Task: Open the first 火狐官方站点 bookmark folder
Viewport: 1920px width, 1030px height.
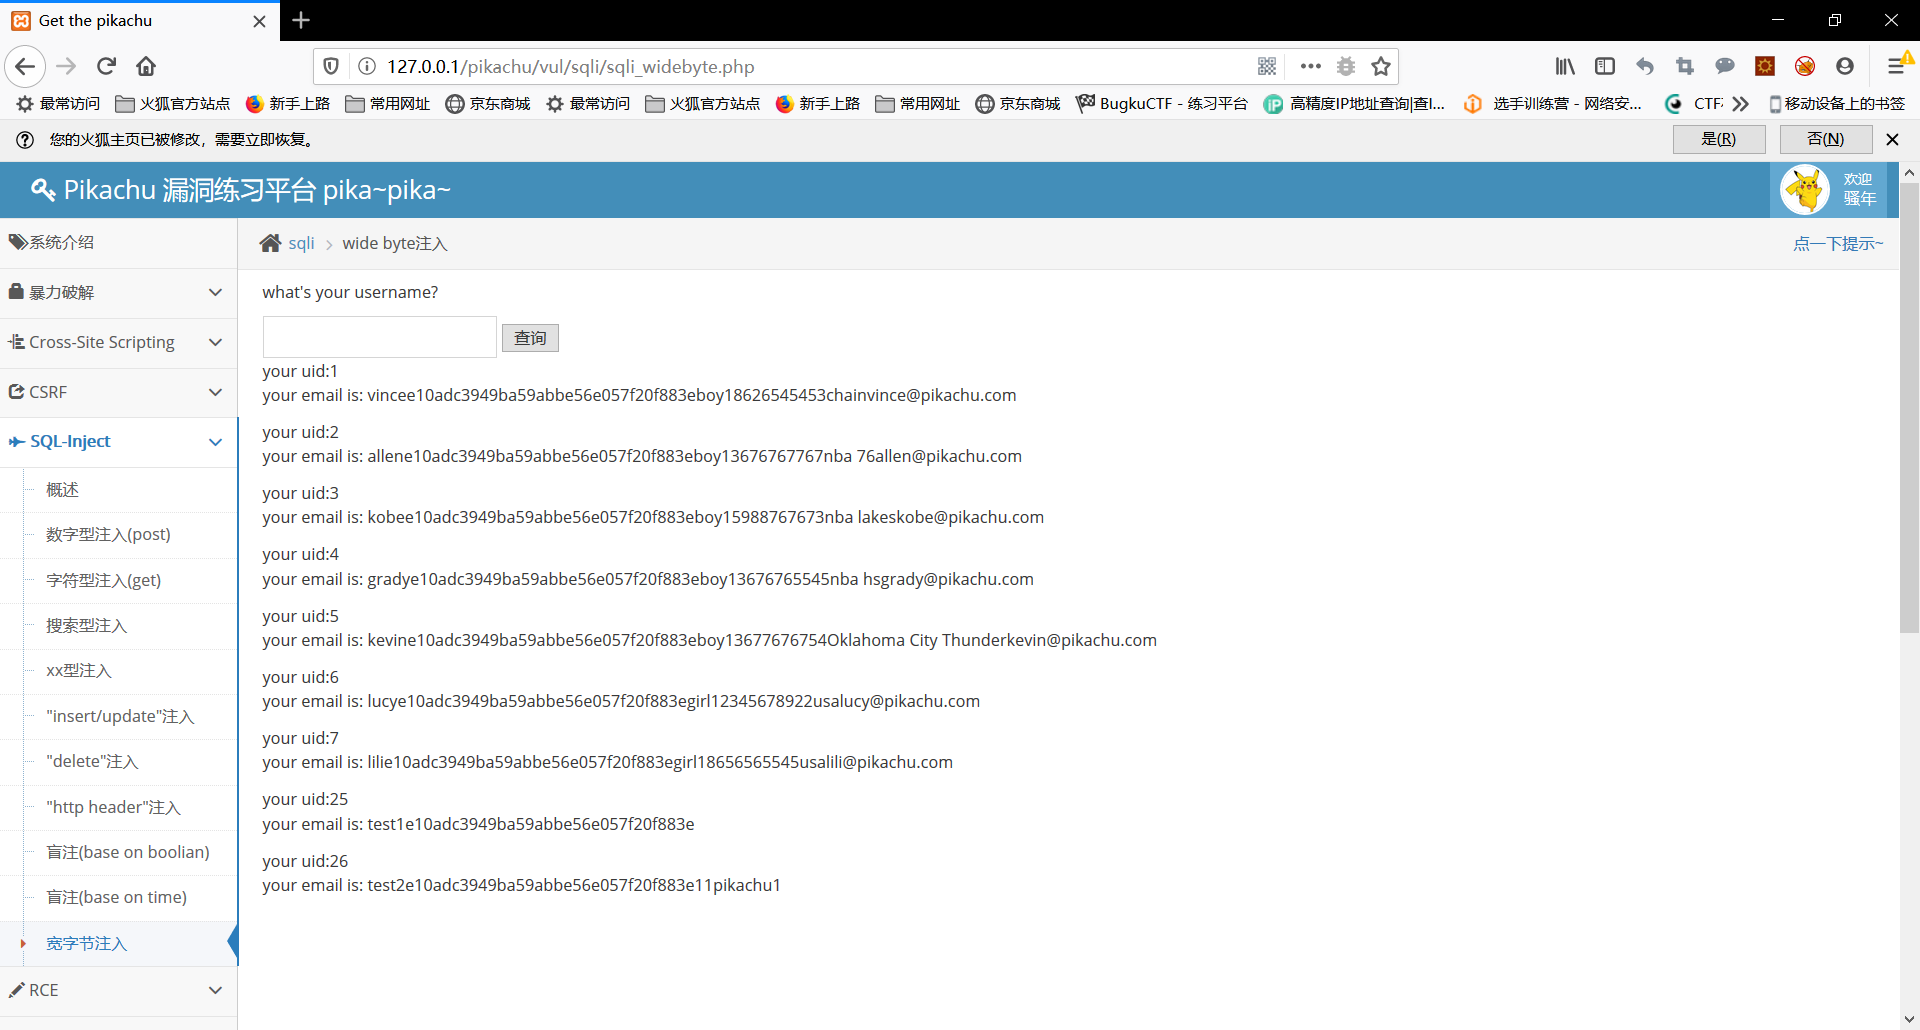Action: (173, 103)
